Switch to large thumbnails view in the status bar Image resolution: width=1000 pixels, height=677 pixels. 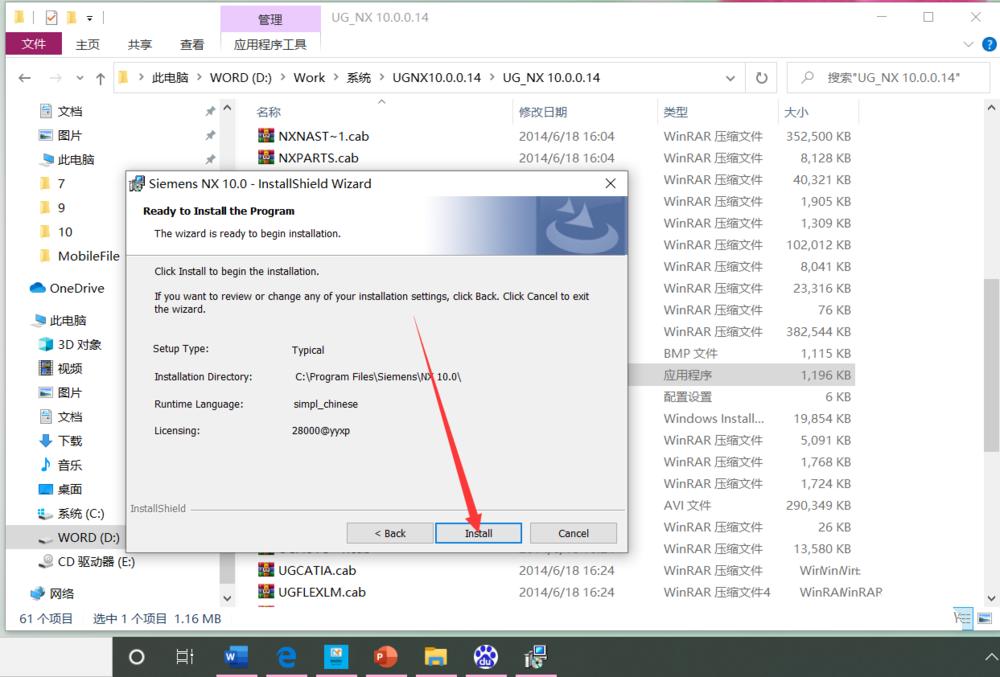tap(984, 618)
